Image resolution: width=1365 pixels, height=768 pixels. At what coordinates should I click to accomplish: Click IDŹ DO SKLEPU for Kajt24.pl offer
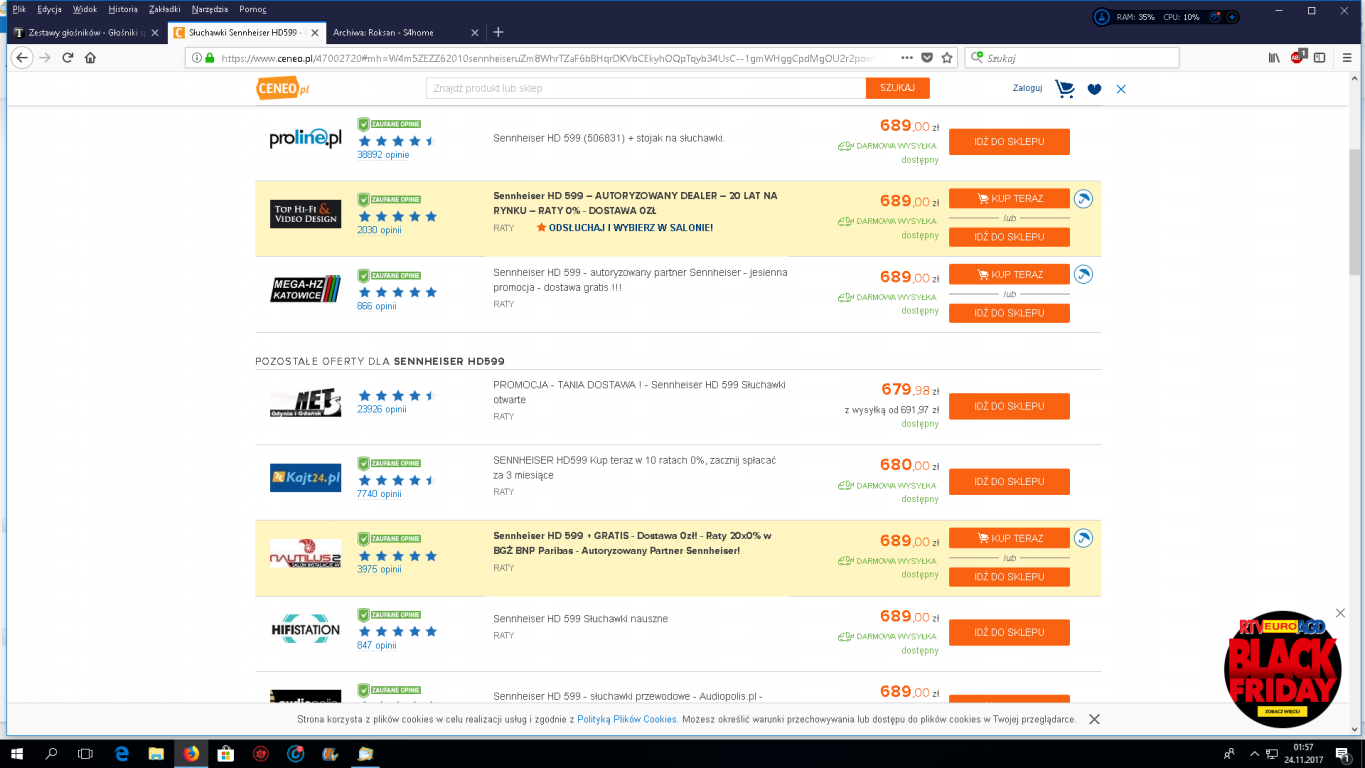pyautogui.click(x=1009, y=482)
